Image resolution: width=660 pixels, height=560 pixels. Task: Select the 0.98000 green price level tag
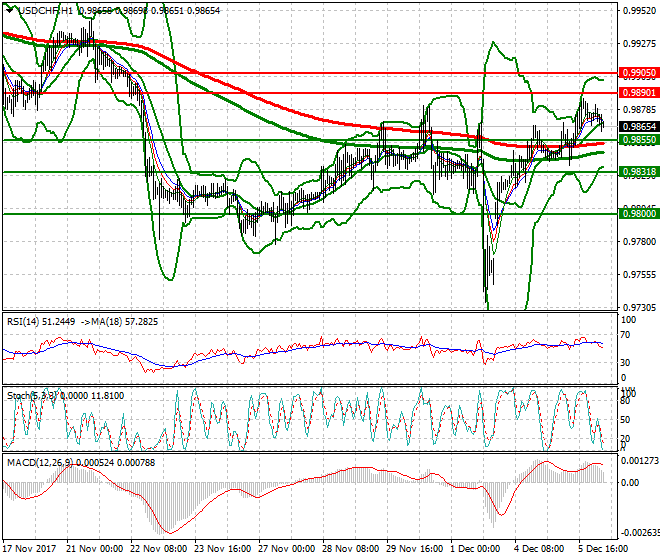coord(637,213)
